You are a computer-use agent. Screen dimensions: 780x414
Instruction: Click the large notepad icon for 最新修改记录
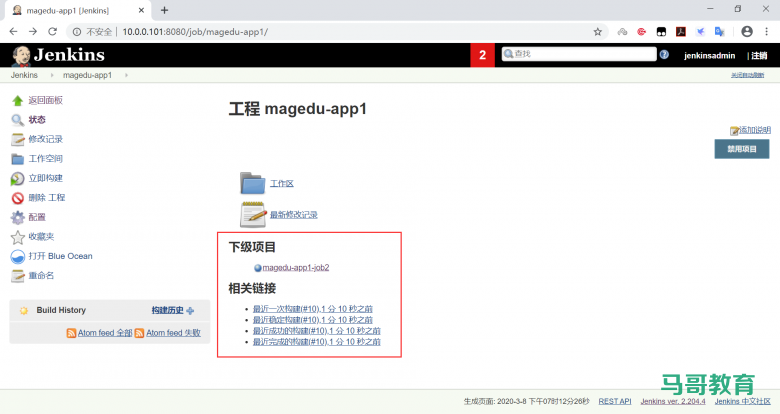(x=253, y=214)
